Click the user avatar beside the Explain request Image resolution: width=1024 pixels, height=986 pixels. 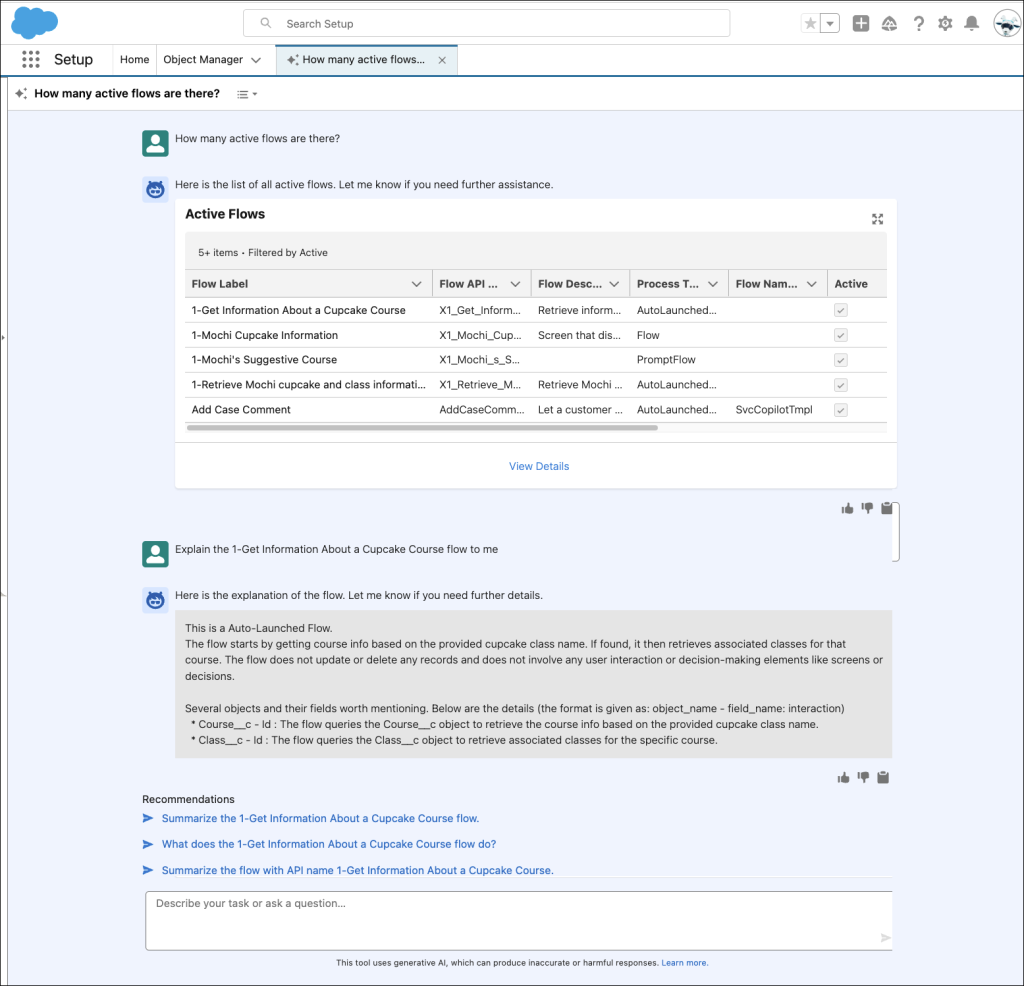[x=155, y=554]
